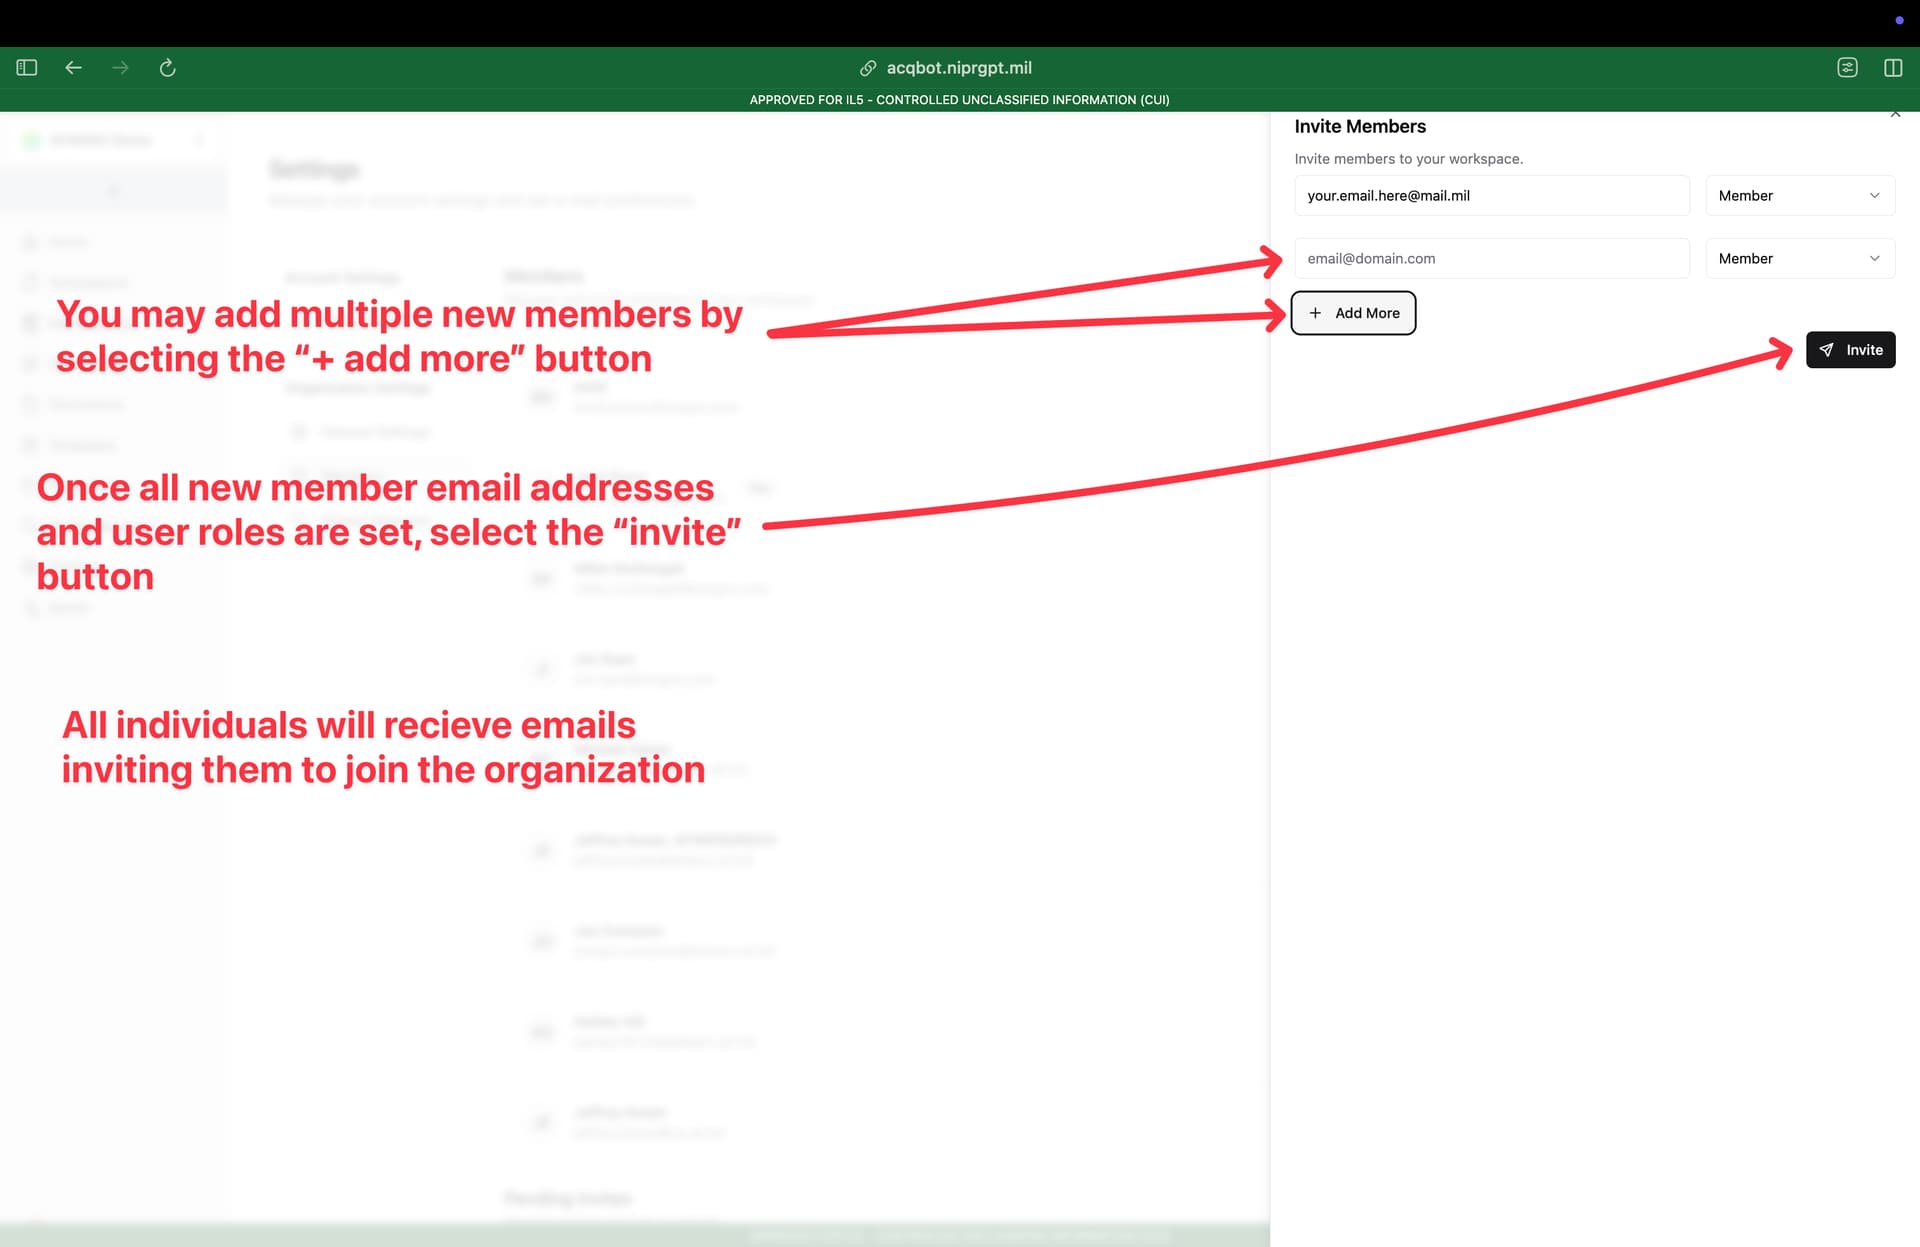Toggle the browser sidebar icon
This screenshot has height=1247, width=1920.
tap(27, 67)
